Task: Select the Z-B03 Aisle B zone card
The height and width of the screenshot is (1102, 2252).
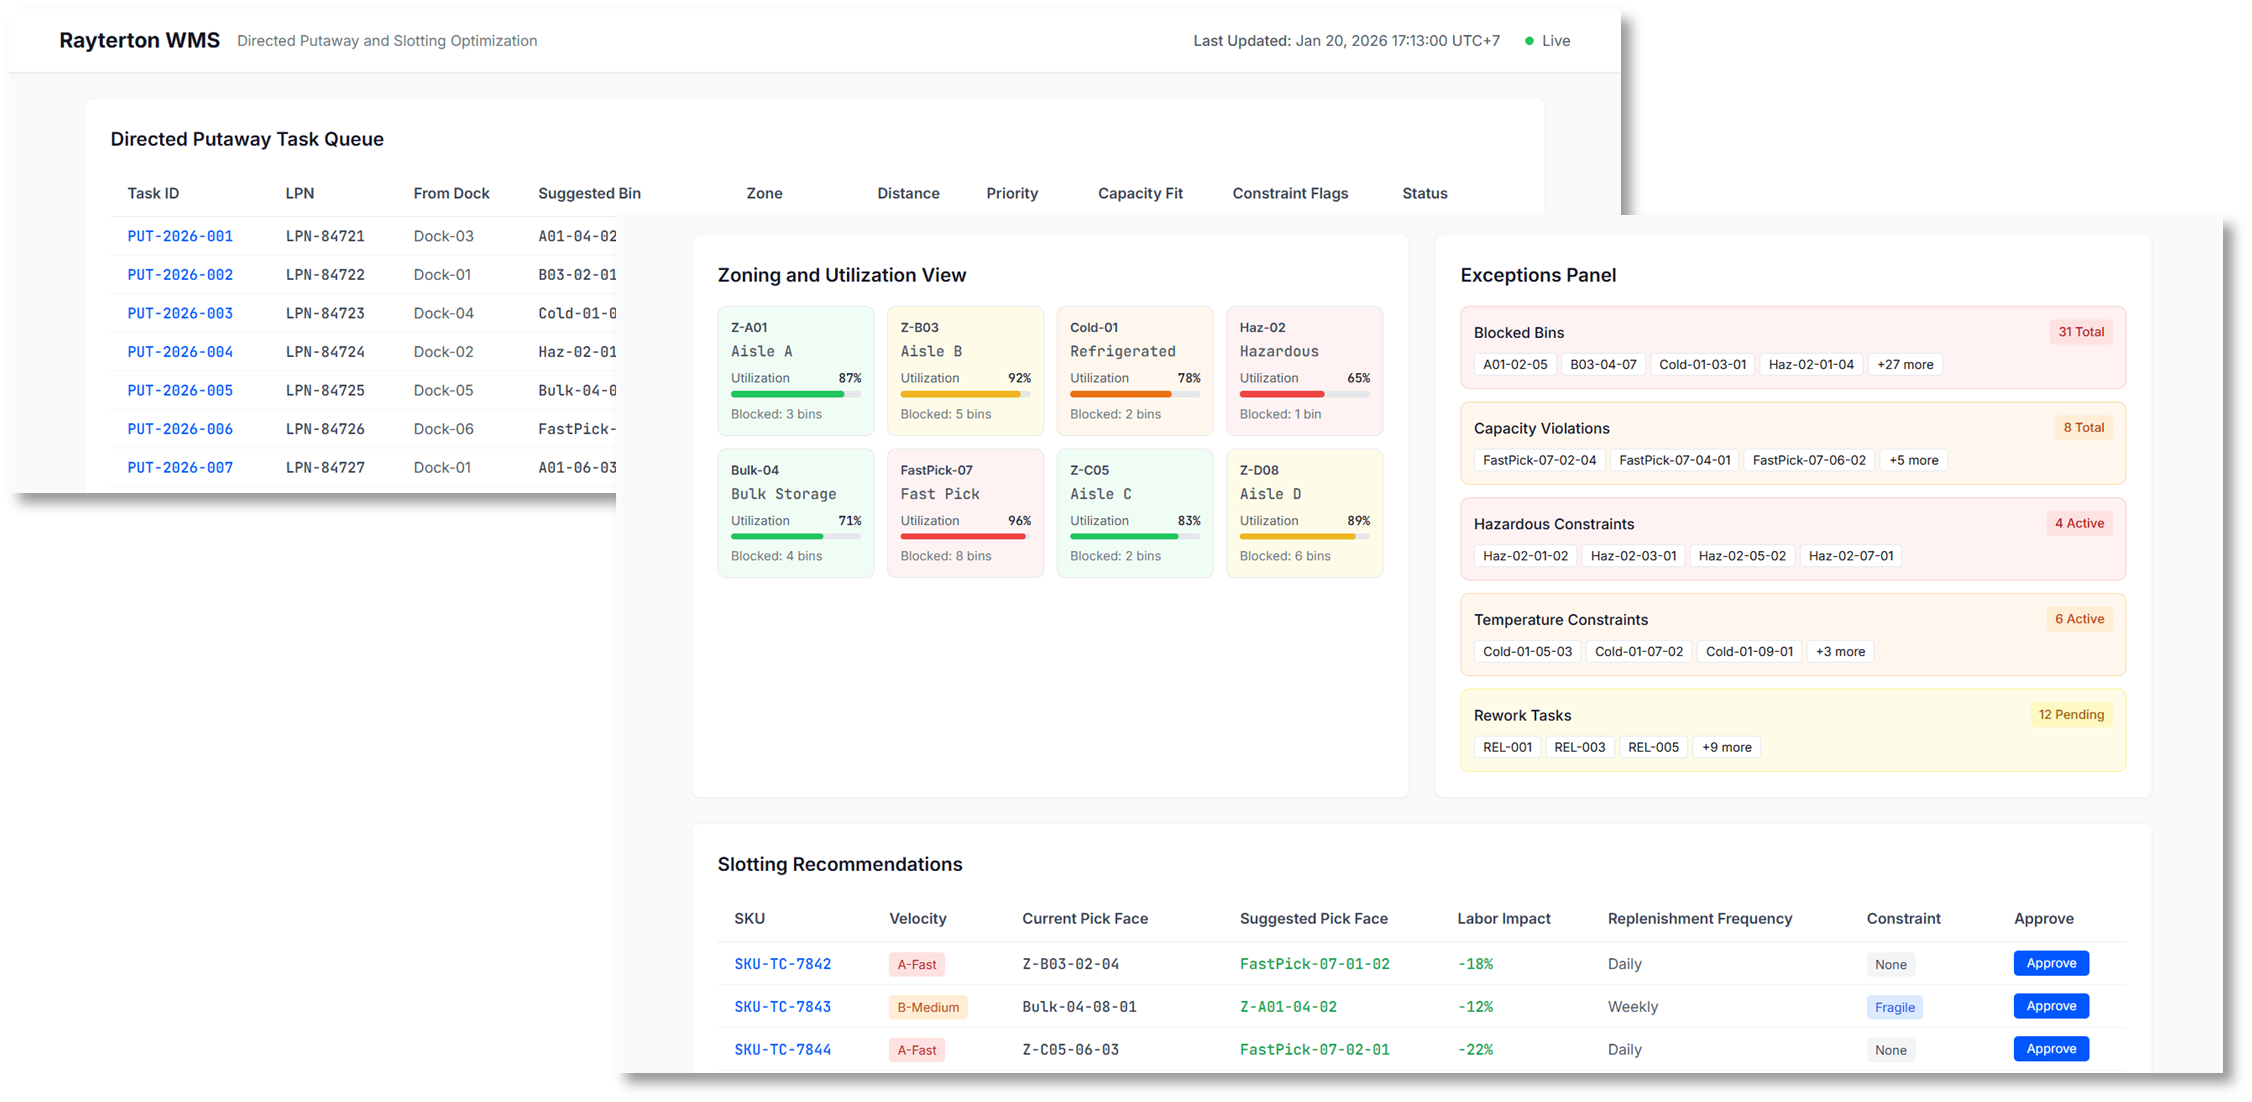Action: pos(965,370)
